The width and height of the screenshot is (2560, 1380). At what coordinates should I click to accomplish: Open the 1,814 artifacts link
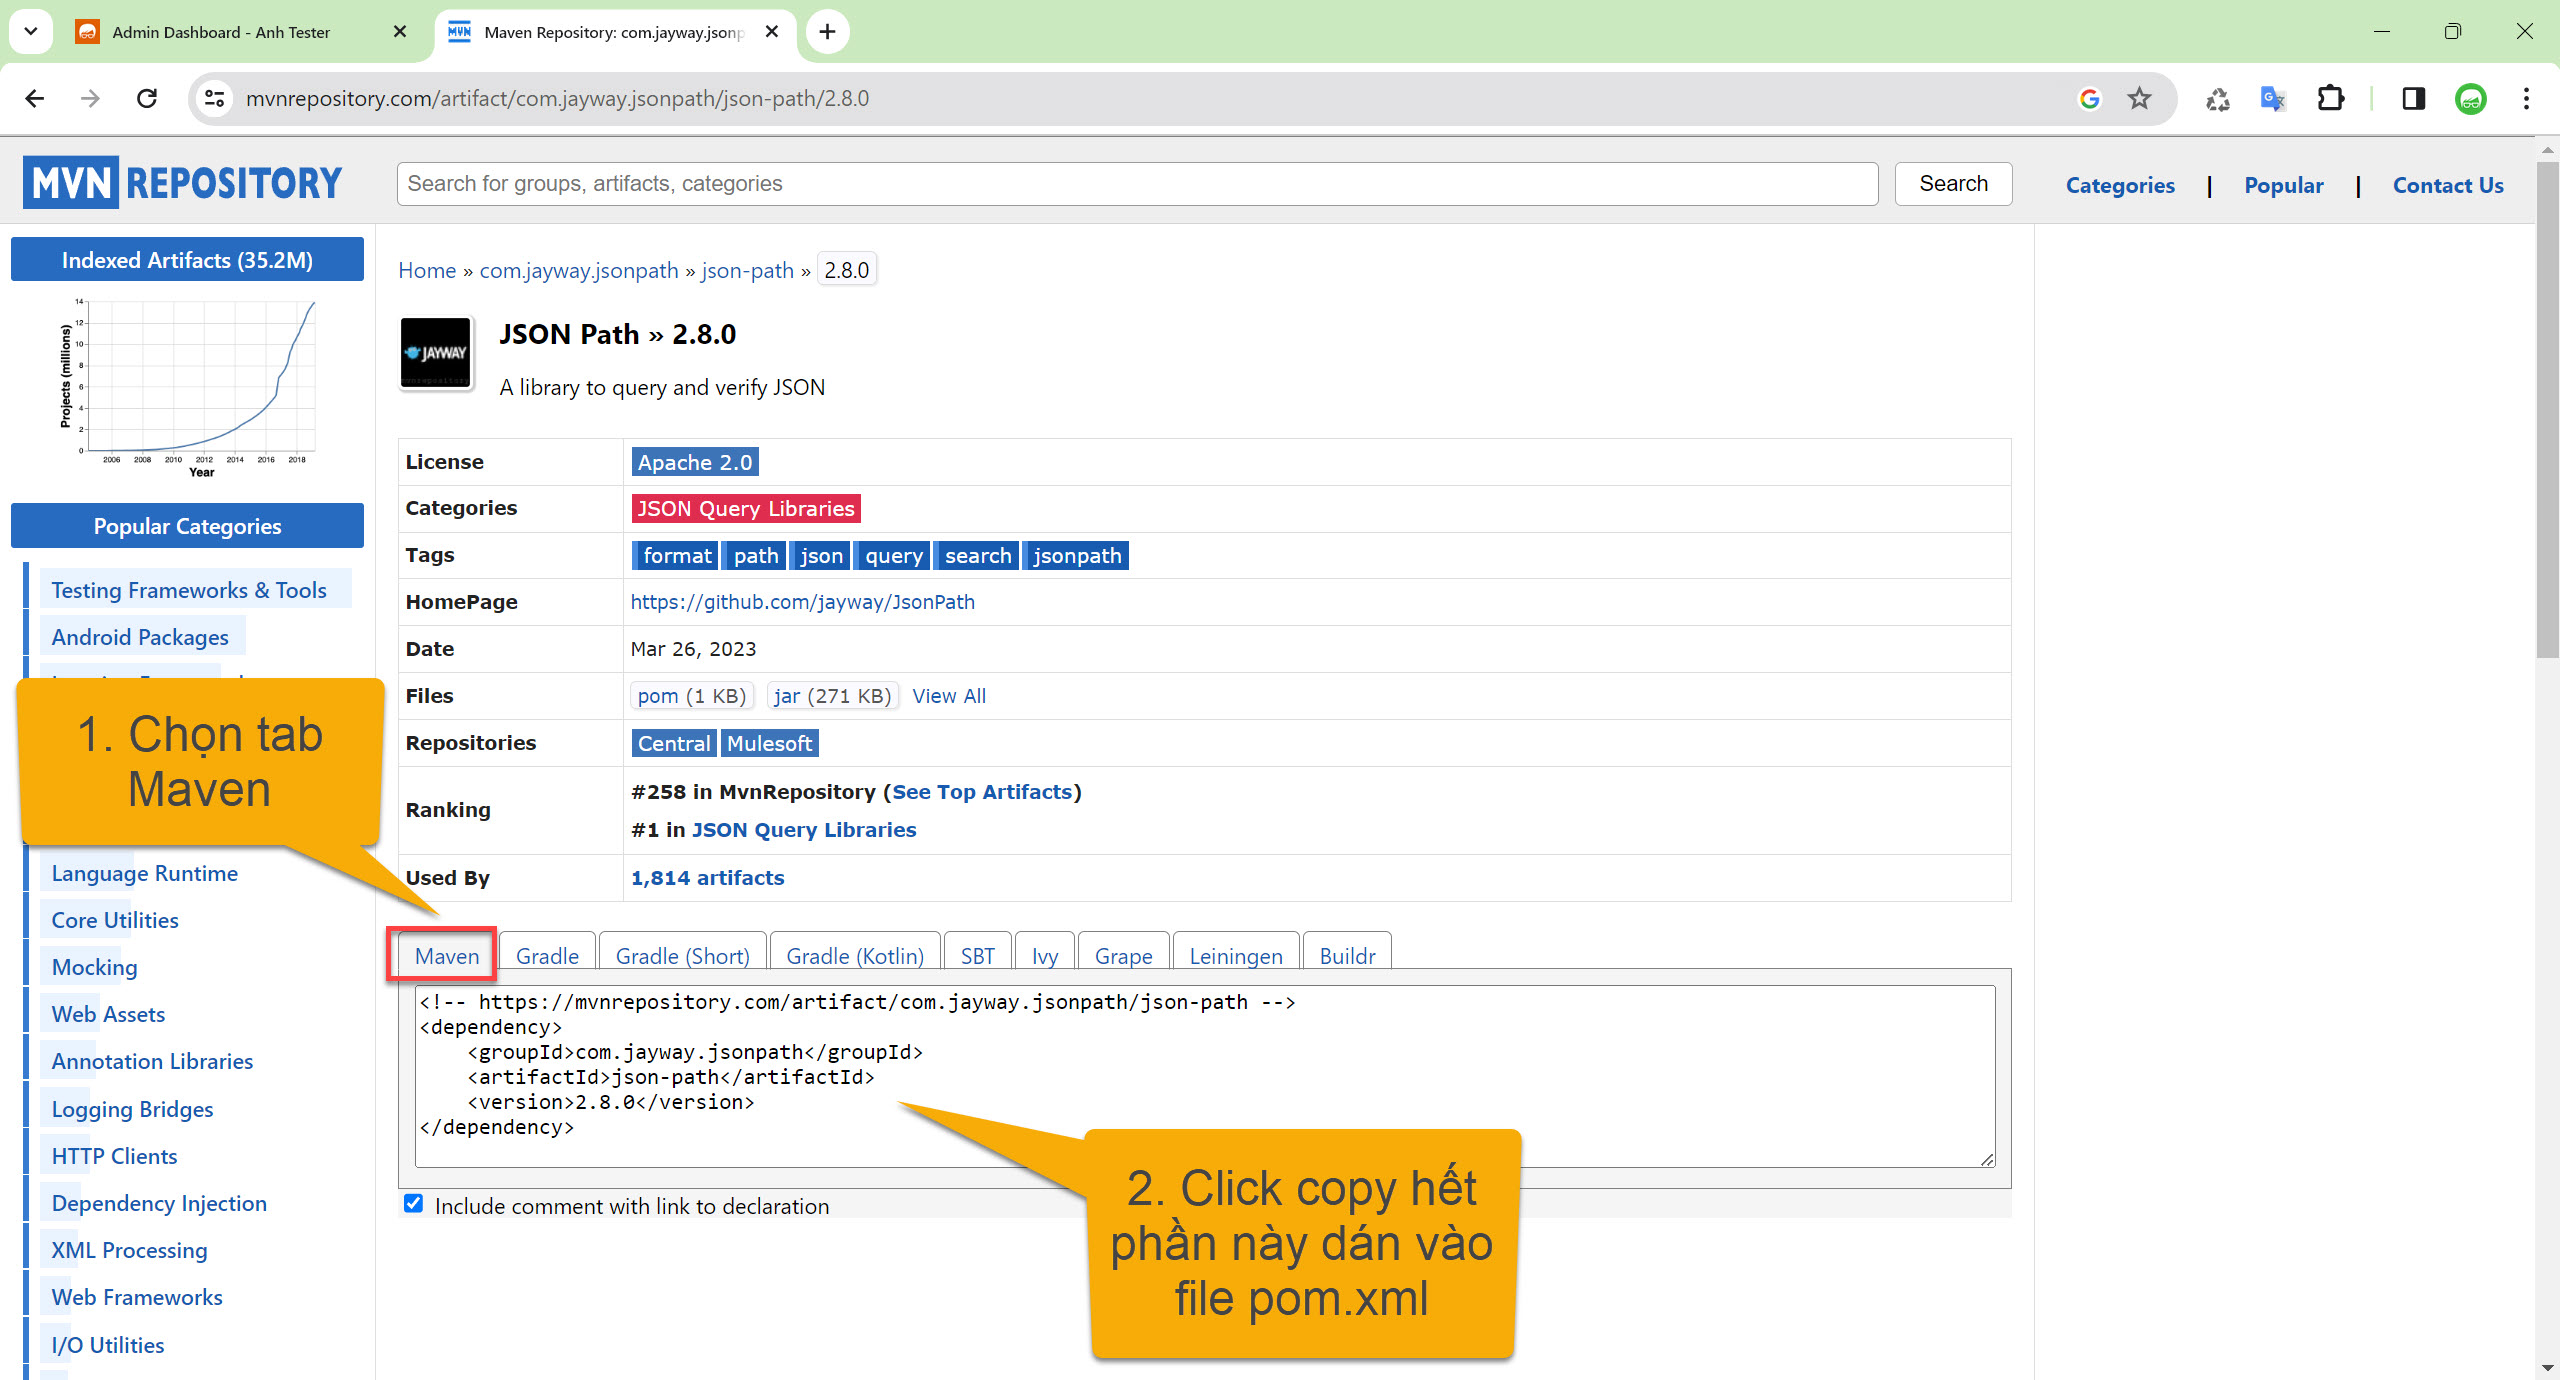point(707,878)
